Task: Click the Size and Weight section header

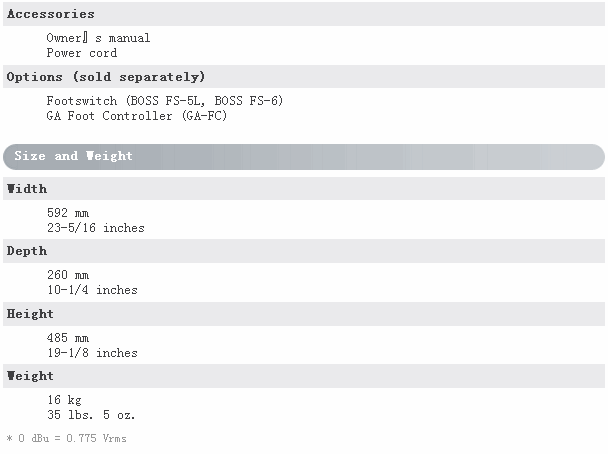Action: pyautogui.click(x=304, y=157)
